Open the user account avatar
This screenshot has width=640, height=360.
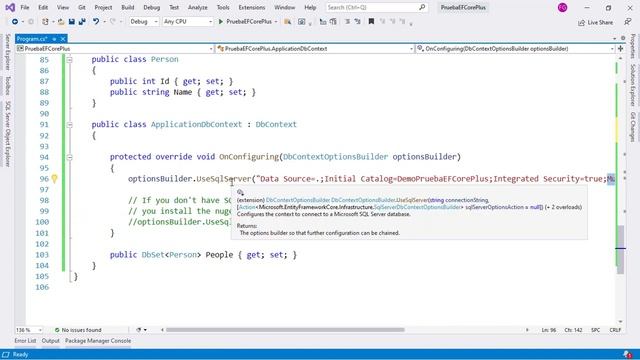tap(562, 7)
